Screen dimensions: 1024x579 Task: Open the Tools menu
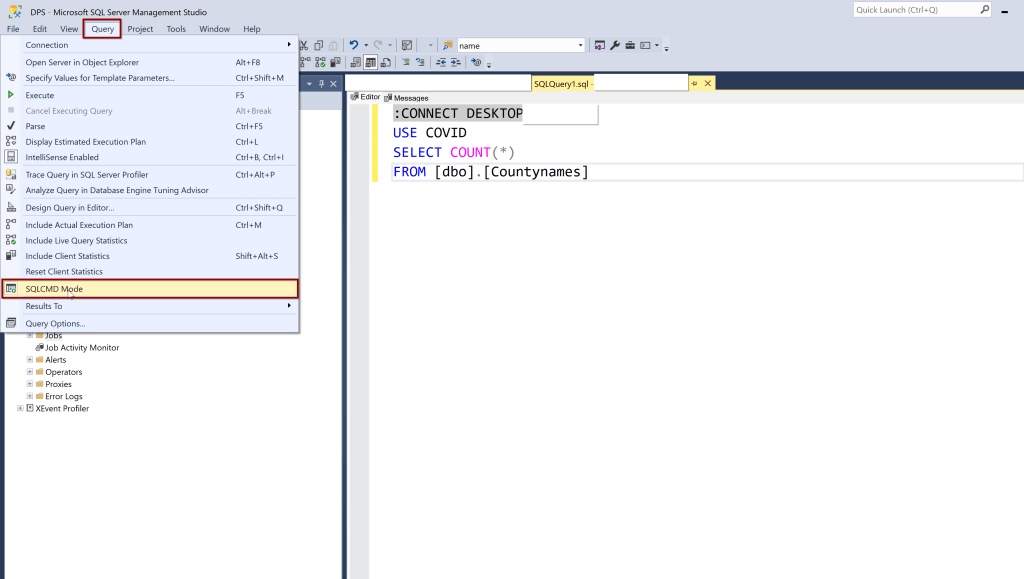(x=176, y=29)
